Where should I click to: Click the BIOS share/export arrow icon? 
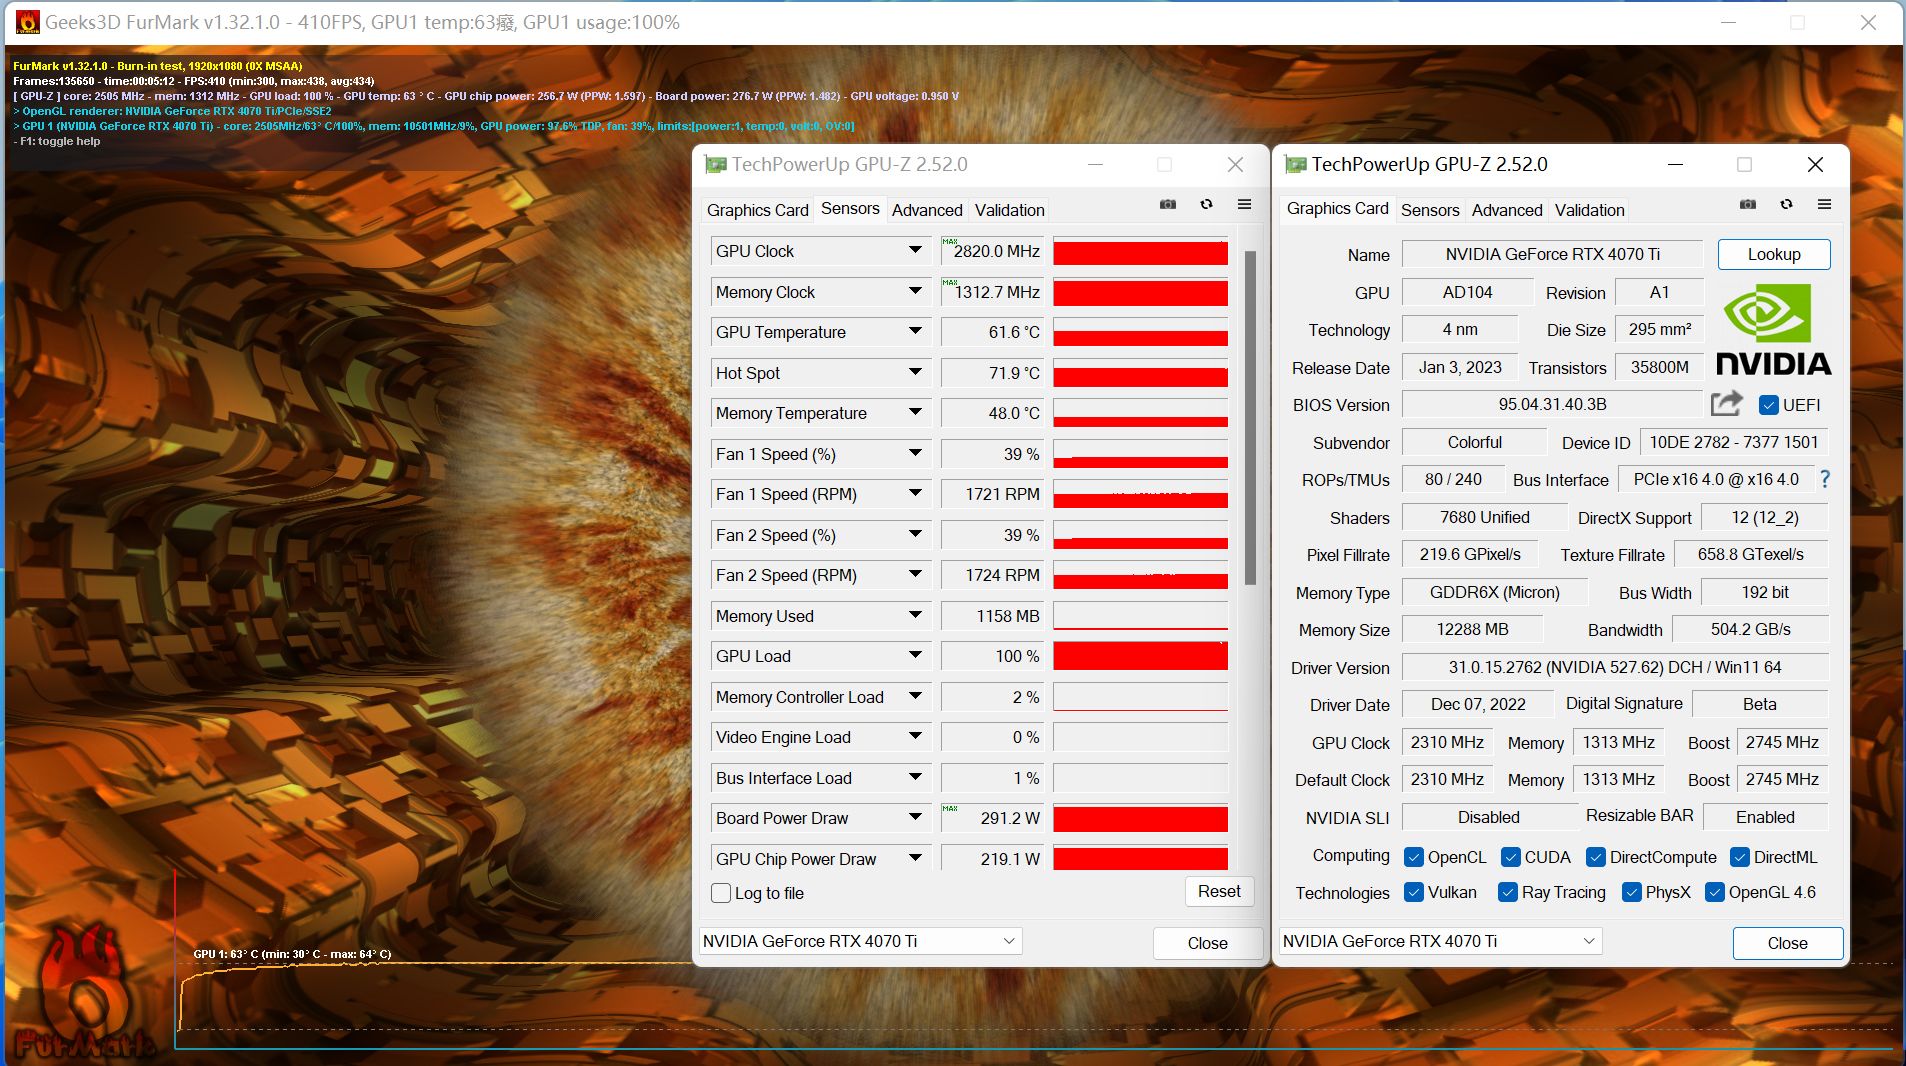click(1727, 403)
